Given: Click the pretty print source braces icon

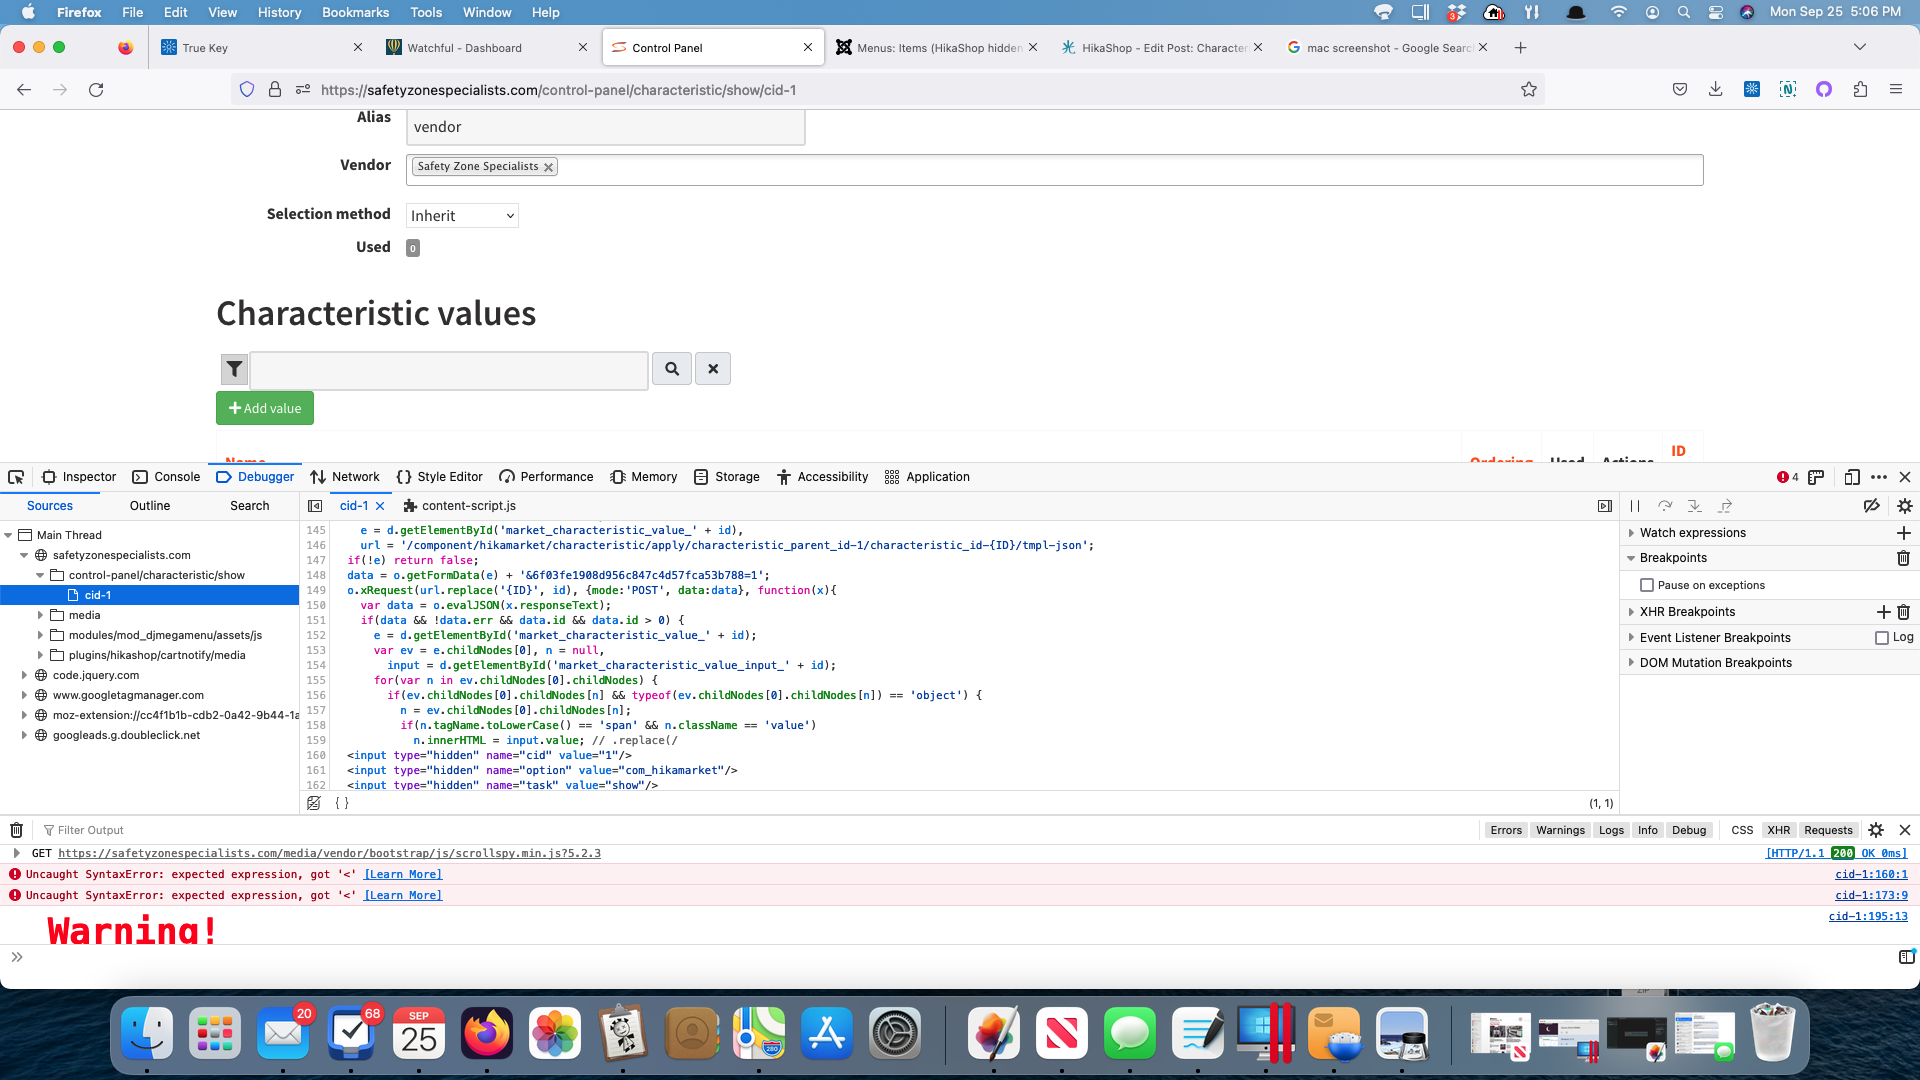Looking at the screenshot, I should click(x=342, y=803).
